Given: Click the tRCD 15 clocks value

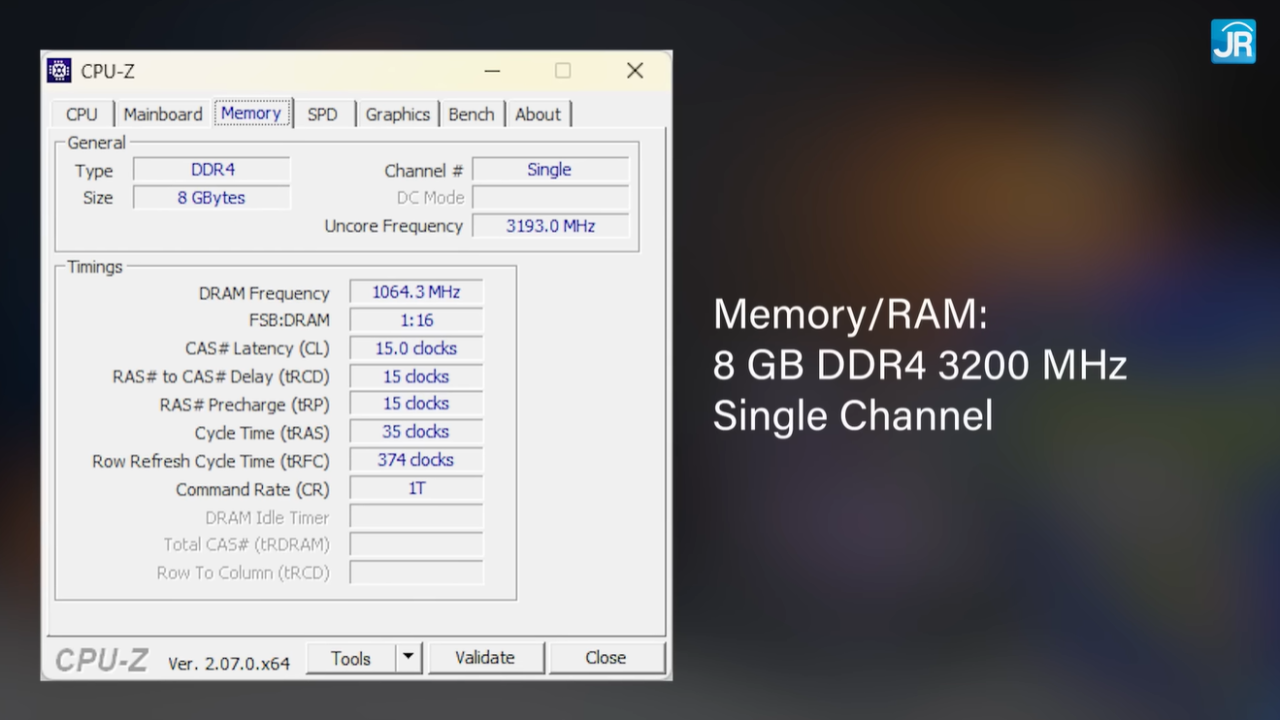Looking at the screenshot, I should pos(416,377).
